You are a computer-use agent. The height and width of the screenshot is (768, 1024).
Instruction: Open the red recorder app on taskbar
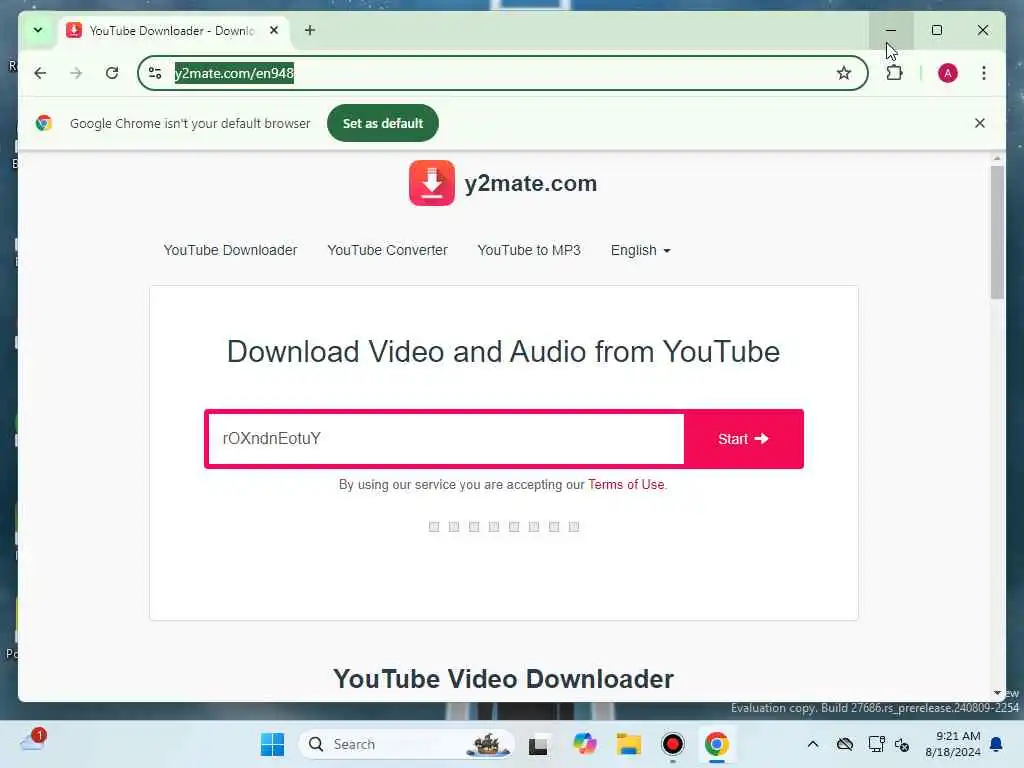[x=673, y=744]
